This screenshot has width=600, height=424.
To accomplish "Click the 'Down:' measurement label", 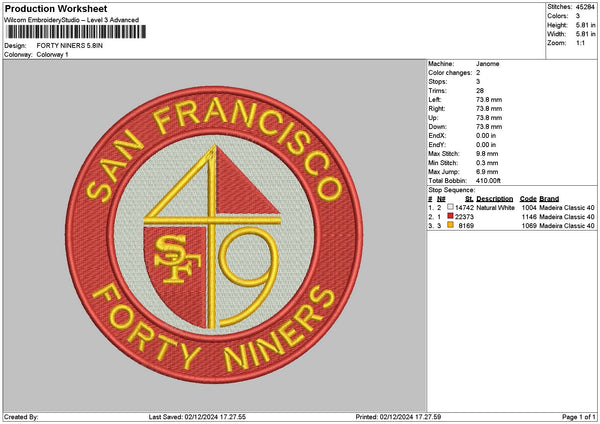I will [x=437, y=127].
